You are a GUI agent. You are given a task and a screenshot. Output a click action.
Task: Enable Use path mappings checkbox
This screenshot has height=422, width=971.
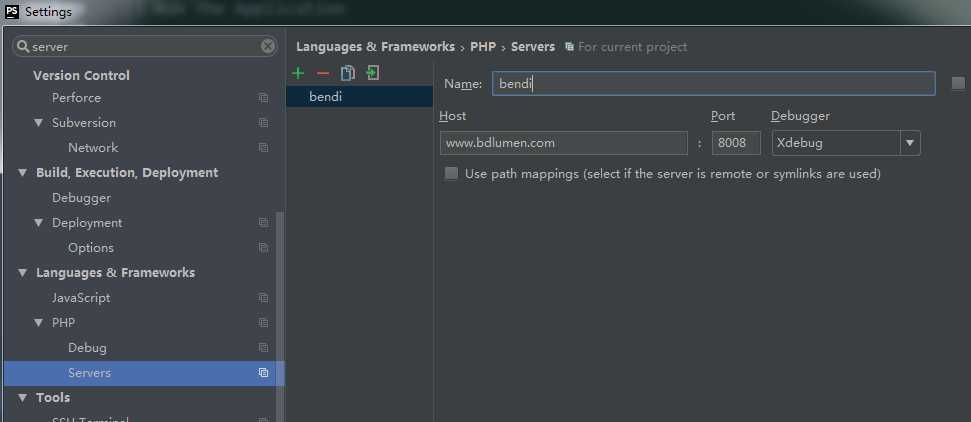coord(451,174)
